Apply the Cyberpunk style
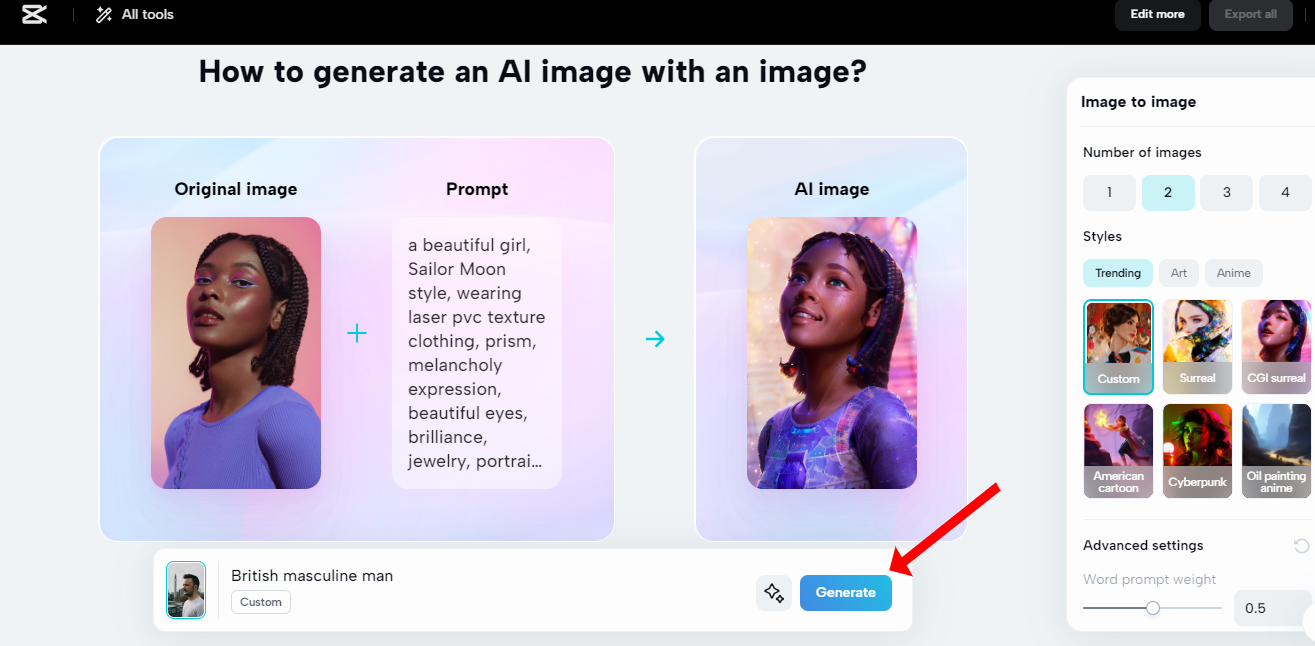 pyautogui.click(x=1197, y=449)
